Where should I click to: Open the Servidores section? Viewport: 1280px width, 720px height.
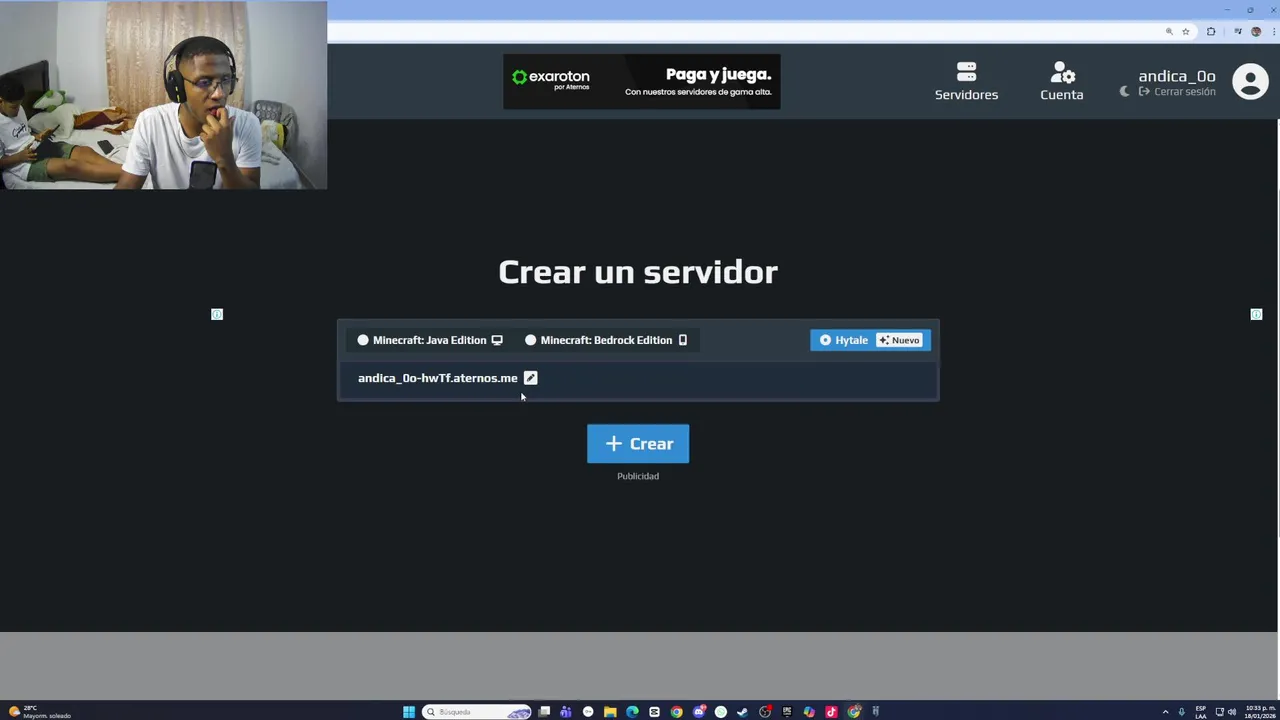(x=966, y=82)
